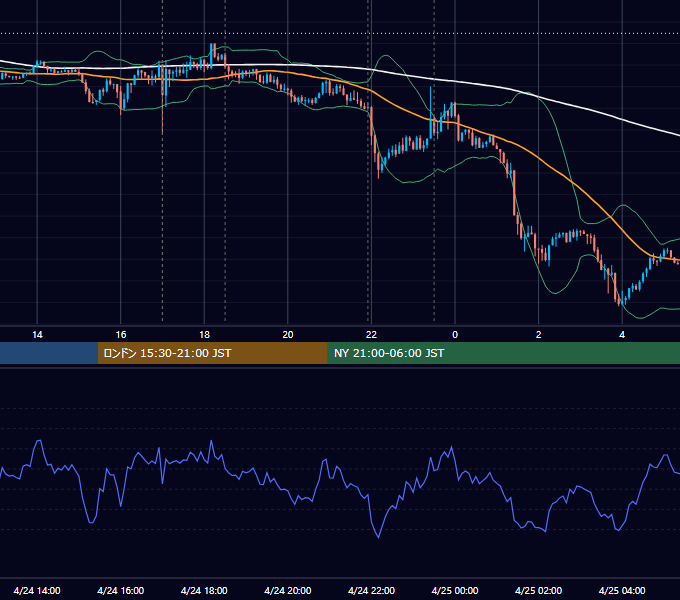The width and height of the screenshot is (680, 600).
Task: Click the blue session bar before ロンドン
Action: tap(49, 353)
